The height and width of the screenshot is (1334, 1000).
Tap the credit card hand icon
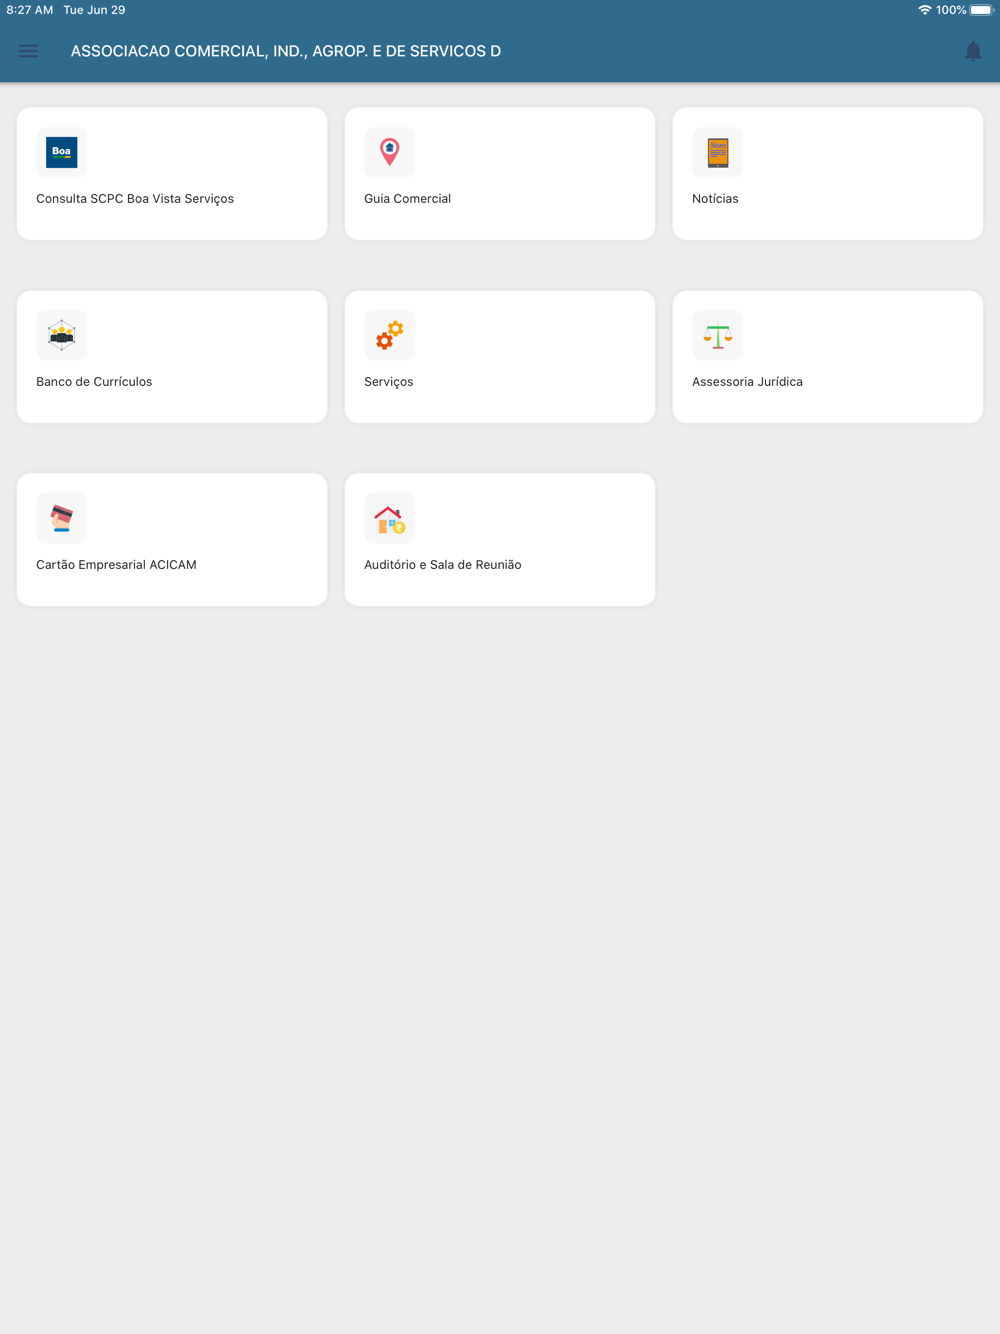61,518
